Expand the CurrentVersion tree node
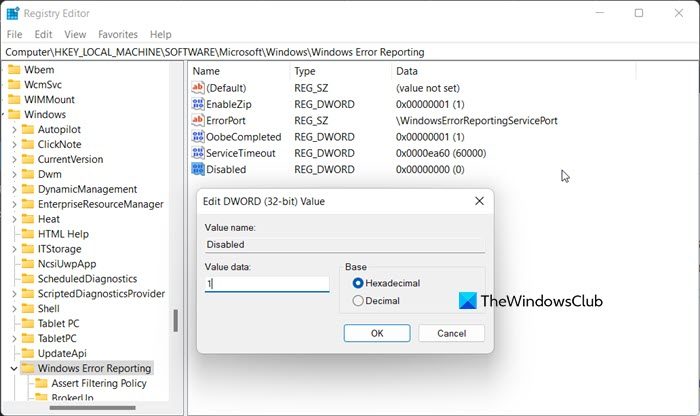The width and height of the screenshot is (700, 416). point(14,159)
